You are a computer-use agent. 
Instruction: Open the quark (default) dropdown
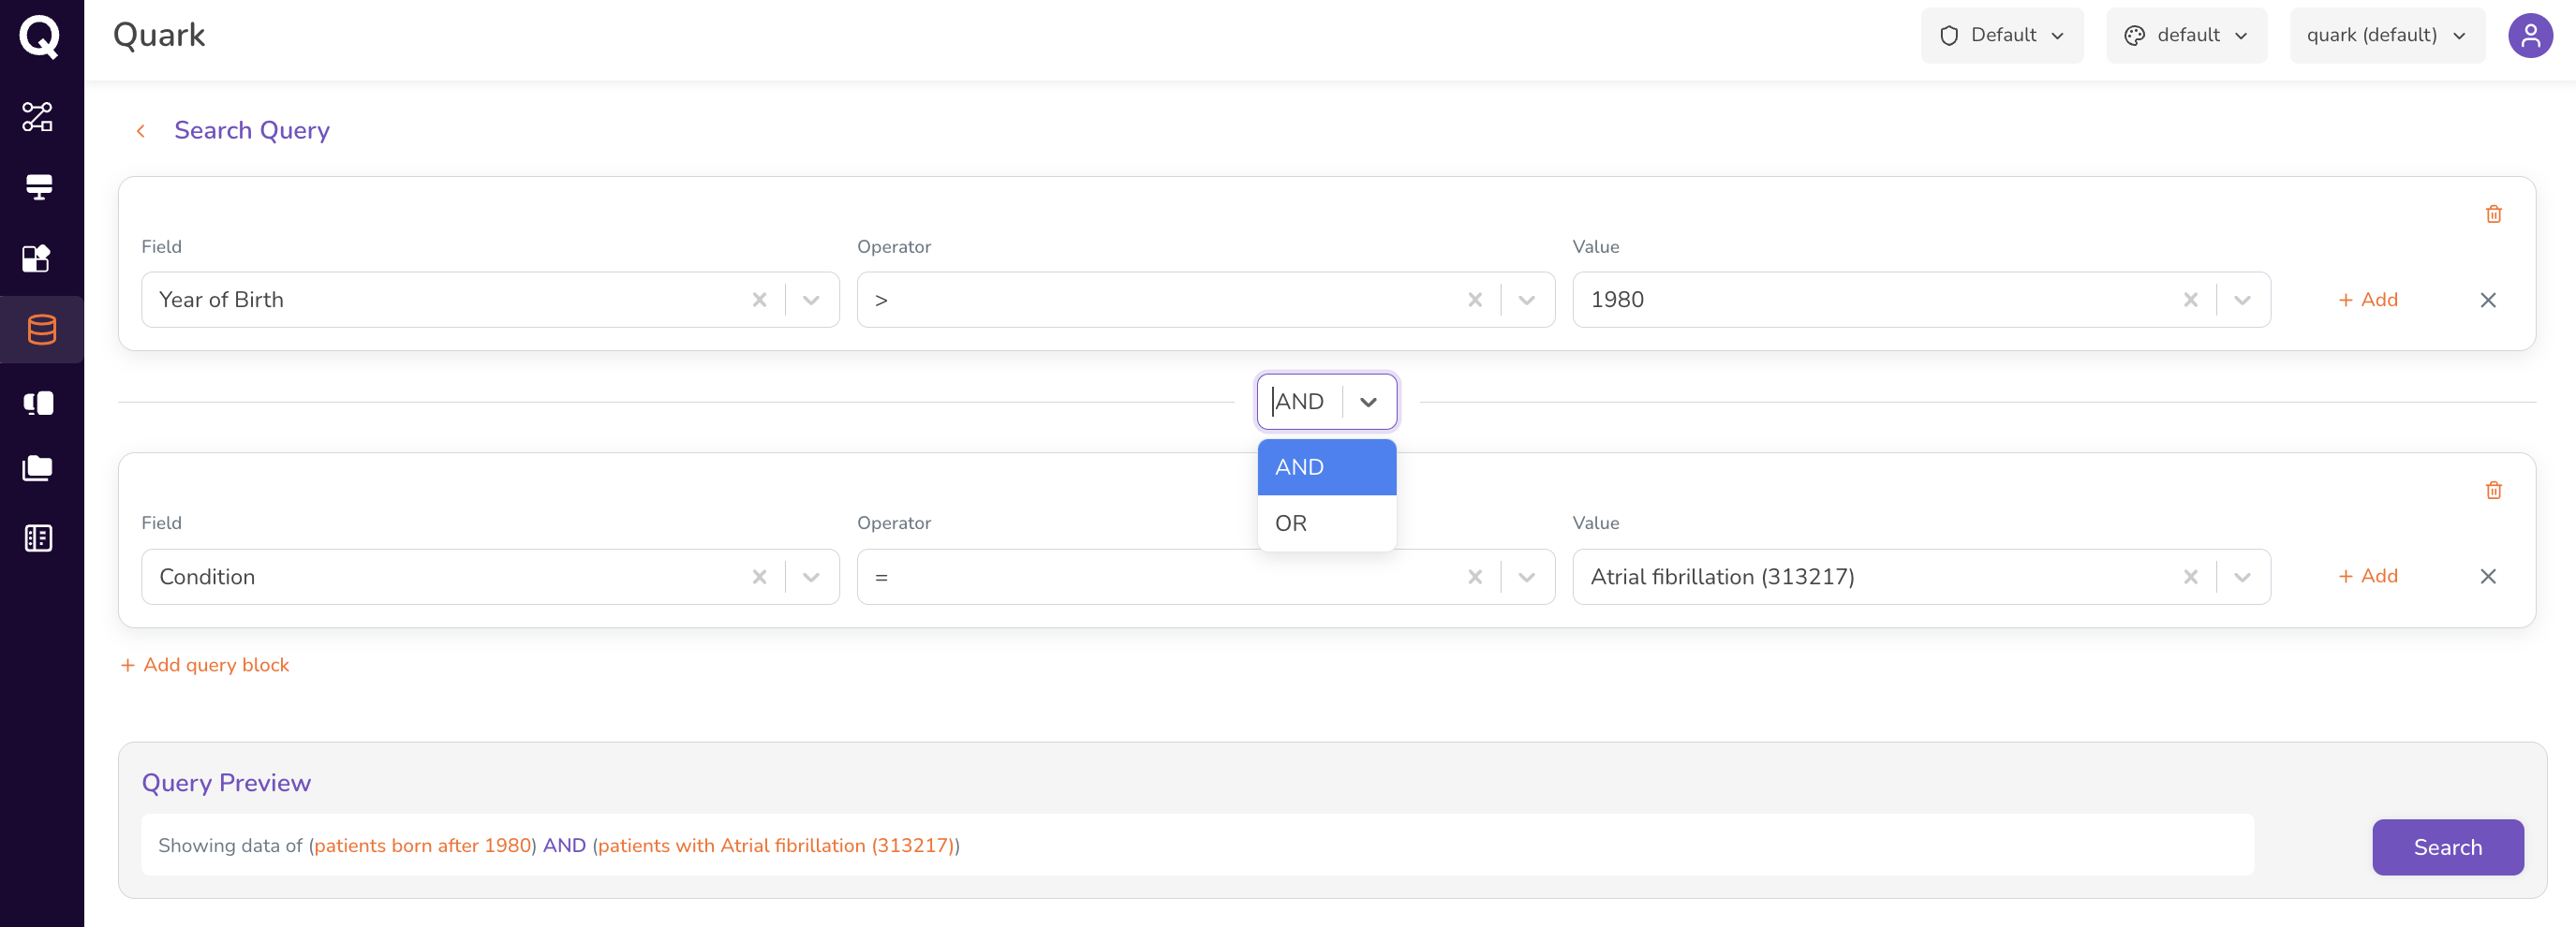click(x=2386, y=36)
